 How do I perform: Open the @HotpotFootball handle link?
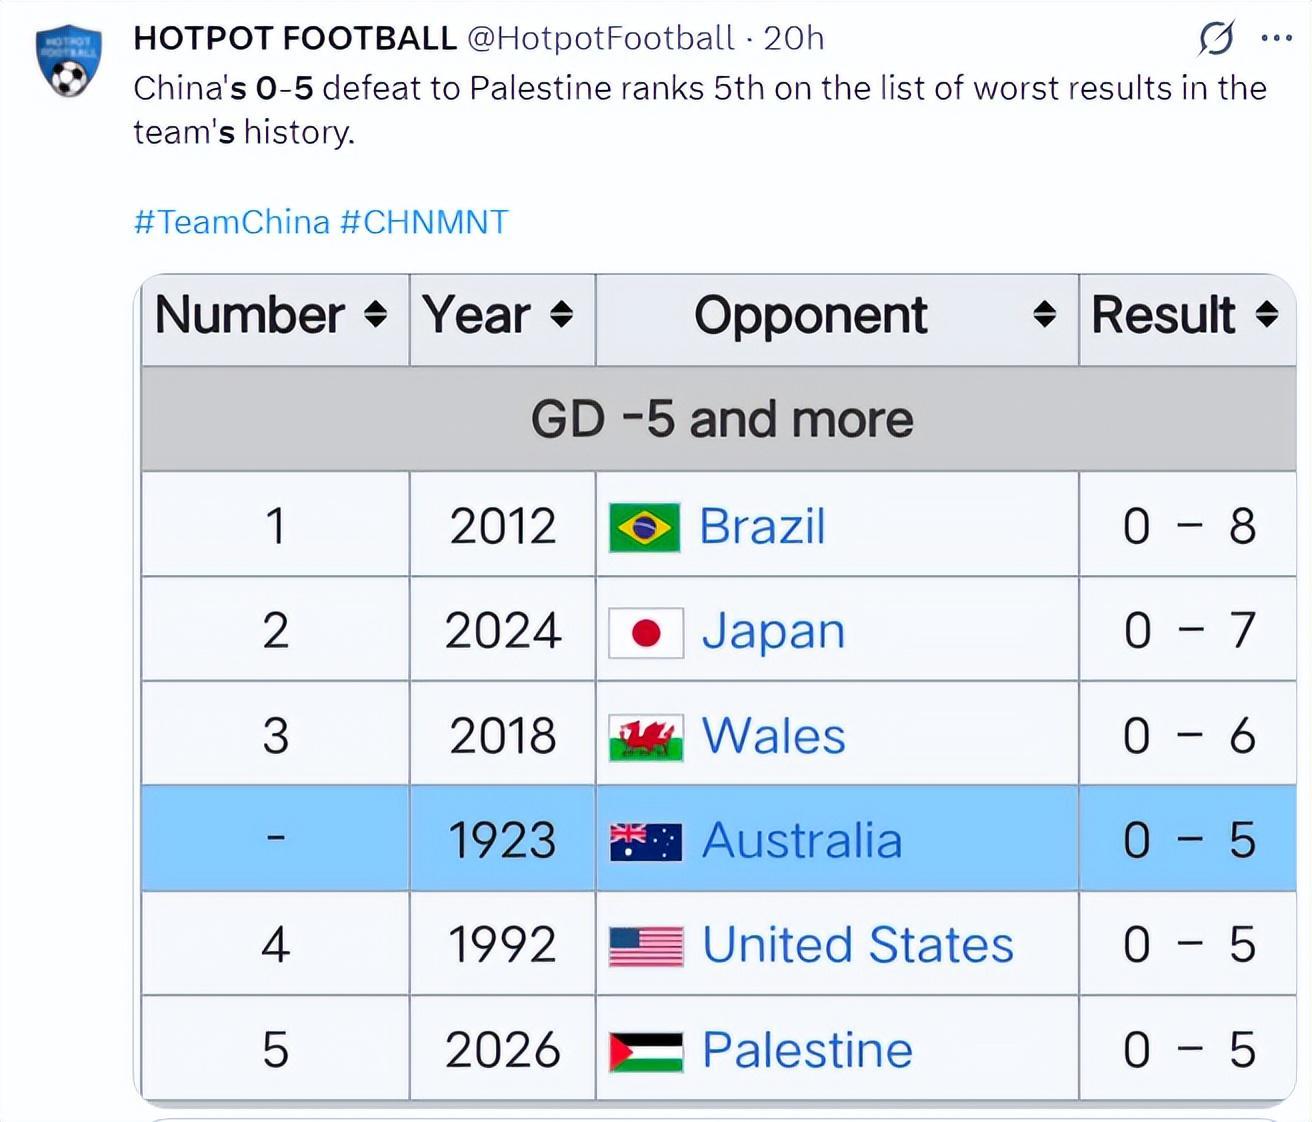point(601,38)
